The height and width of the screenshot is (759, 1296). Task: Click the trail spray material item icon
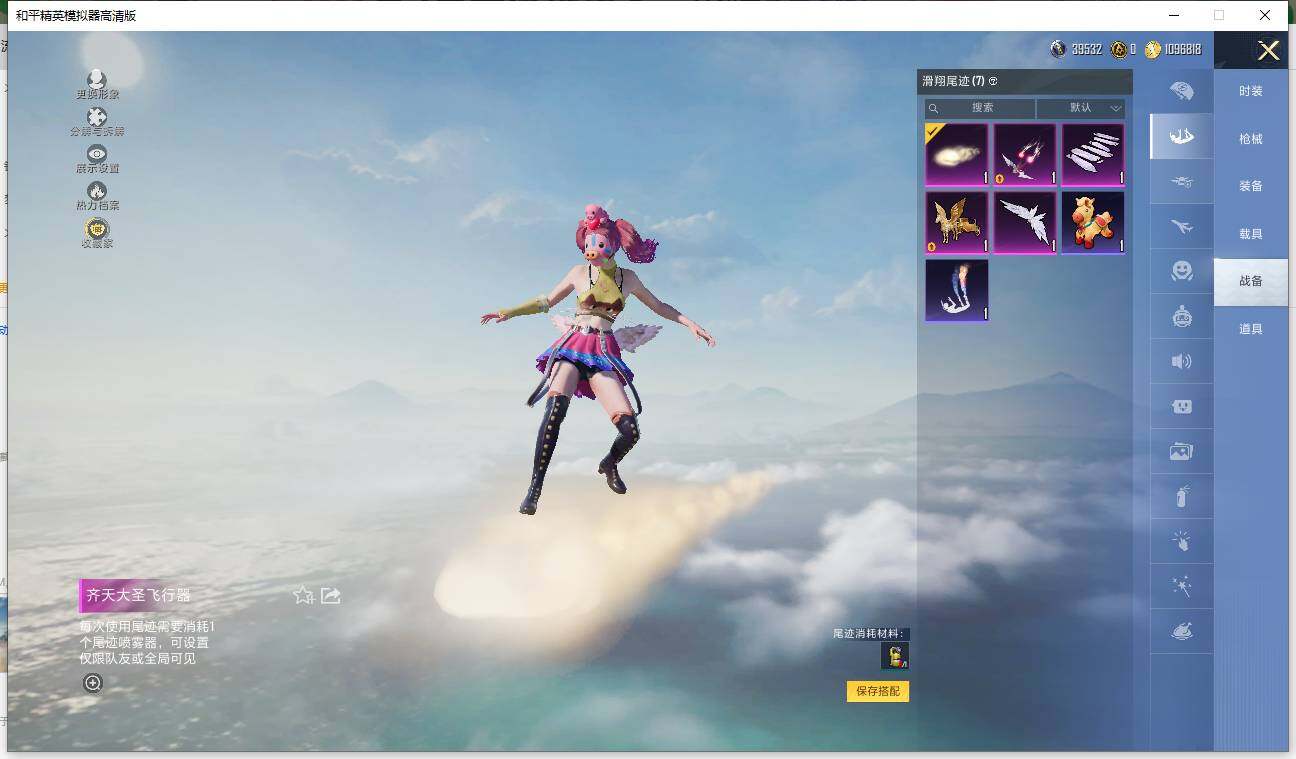[895, 656]
